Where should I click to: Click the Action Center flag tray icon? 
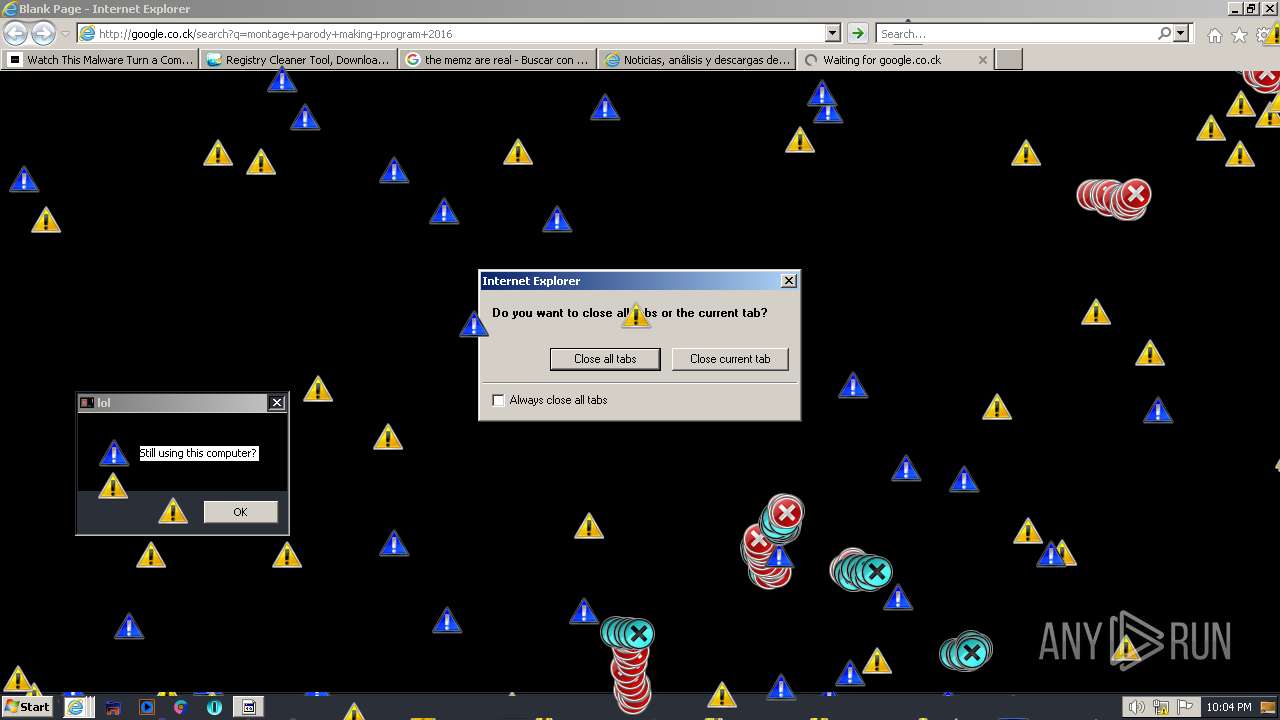[1185, 707]
